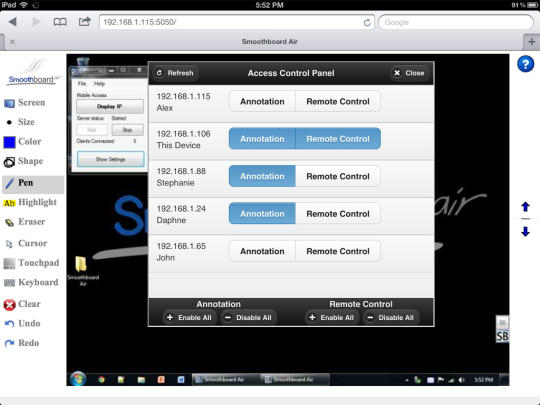Viewport: 540px width, 405px height.
Task: Switch to first Smoothboard Air taskbar window
Action: click(226, 380)
